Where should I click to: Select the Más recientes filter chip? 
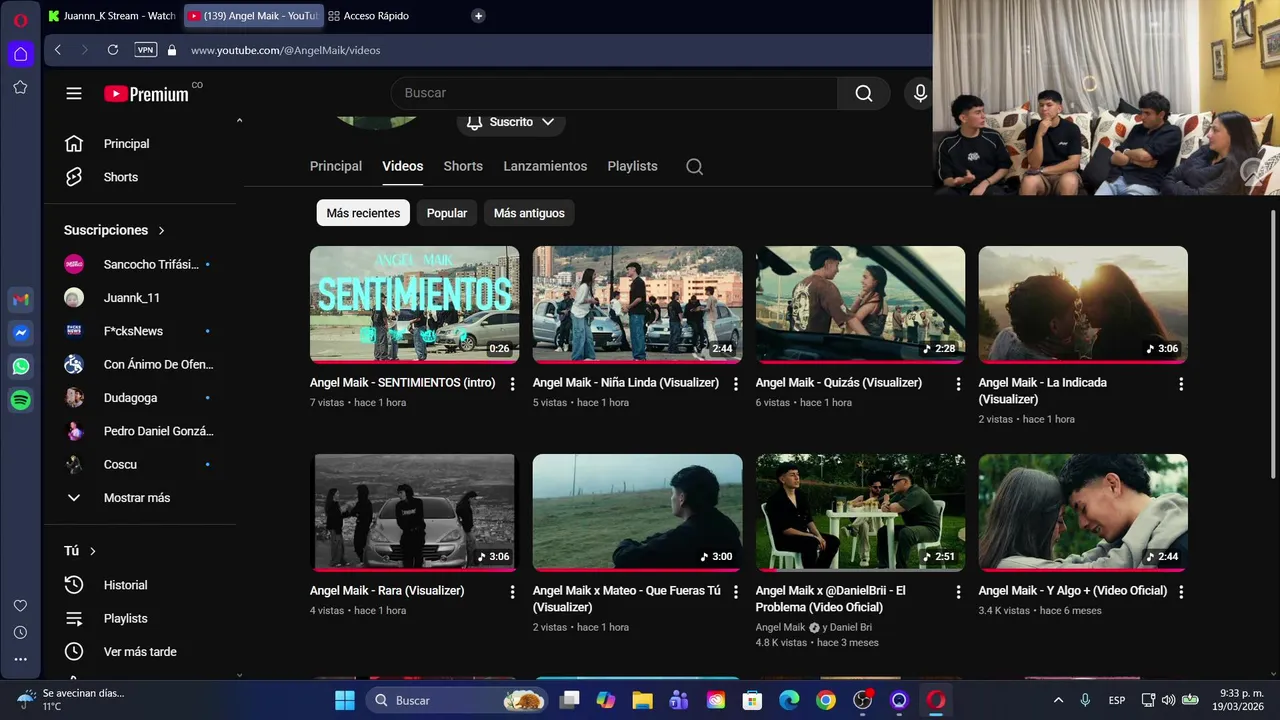click(x=363, y=213)
